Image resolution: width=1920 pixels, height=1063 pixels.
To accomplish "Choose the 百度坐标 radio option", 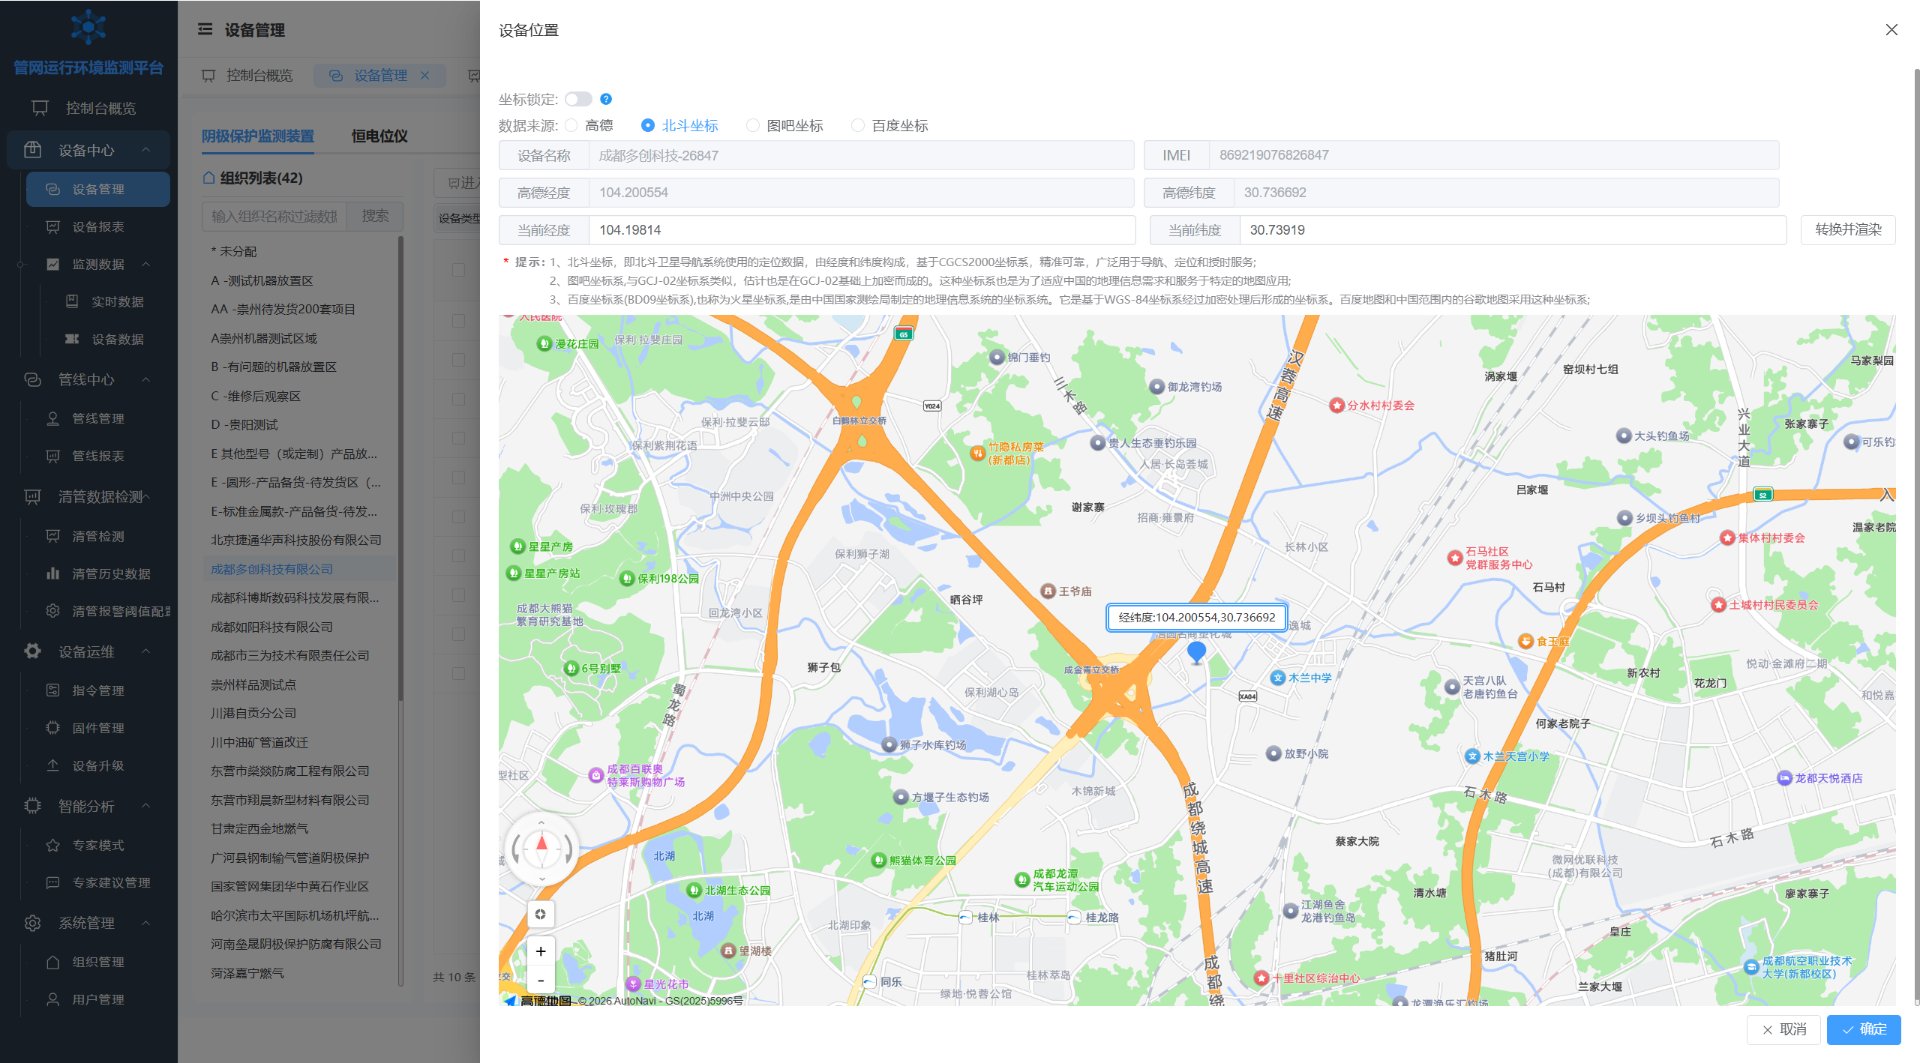I will pyautogui.click(x=890, y=126).
